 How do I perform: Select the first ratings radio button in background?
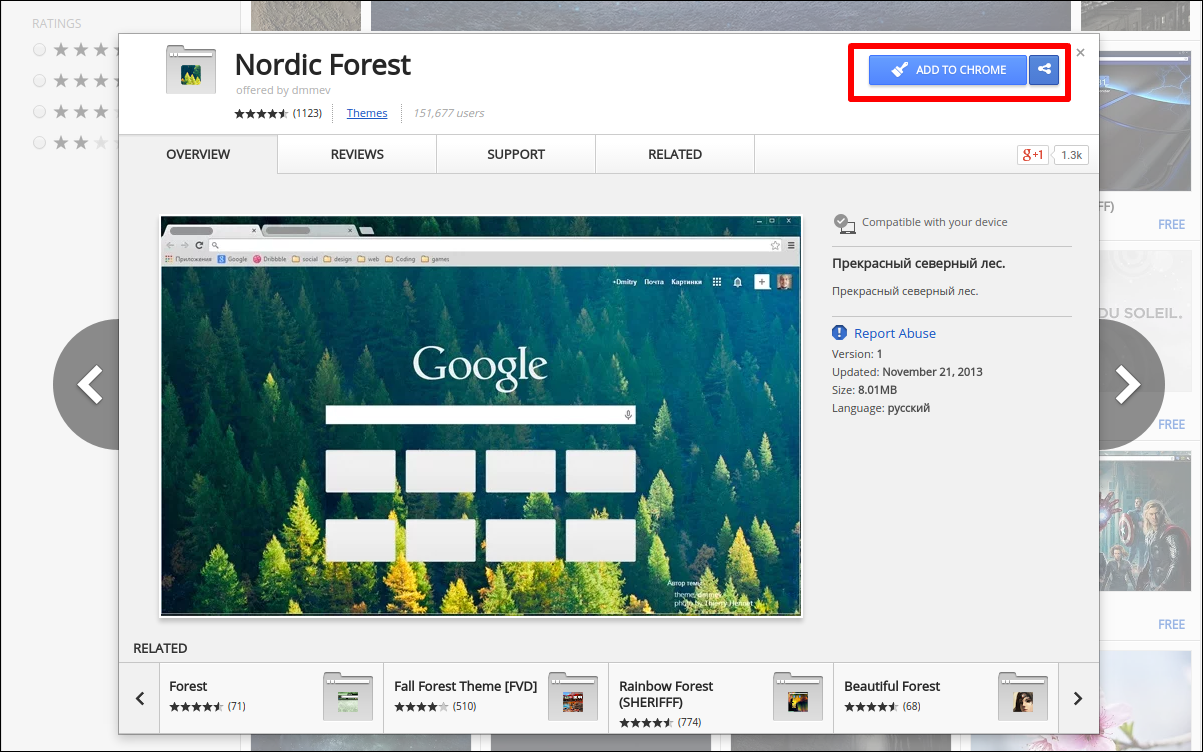coord(39,49)
